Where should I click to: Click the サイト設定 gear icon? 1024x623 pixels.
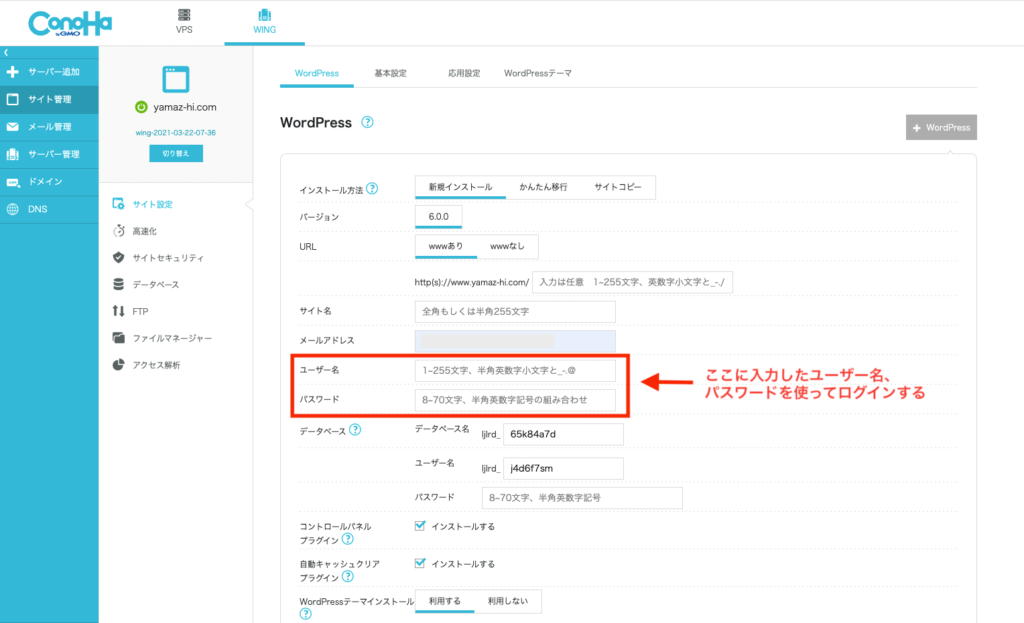[118, 204]
